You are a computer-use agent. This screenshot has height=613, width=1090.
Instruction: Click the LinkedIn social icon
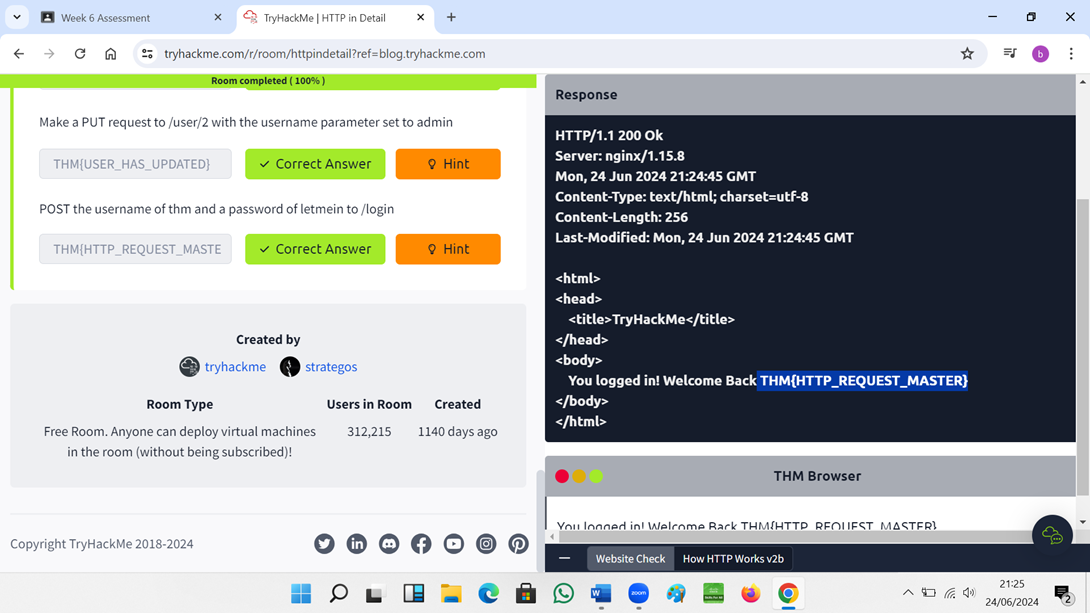pos(357,543)
